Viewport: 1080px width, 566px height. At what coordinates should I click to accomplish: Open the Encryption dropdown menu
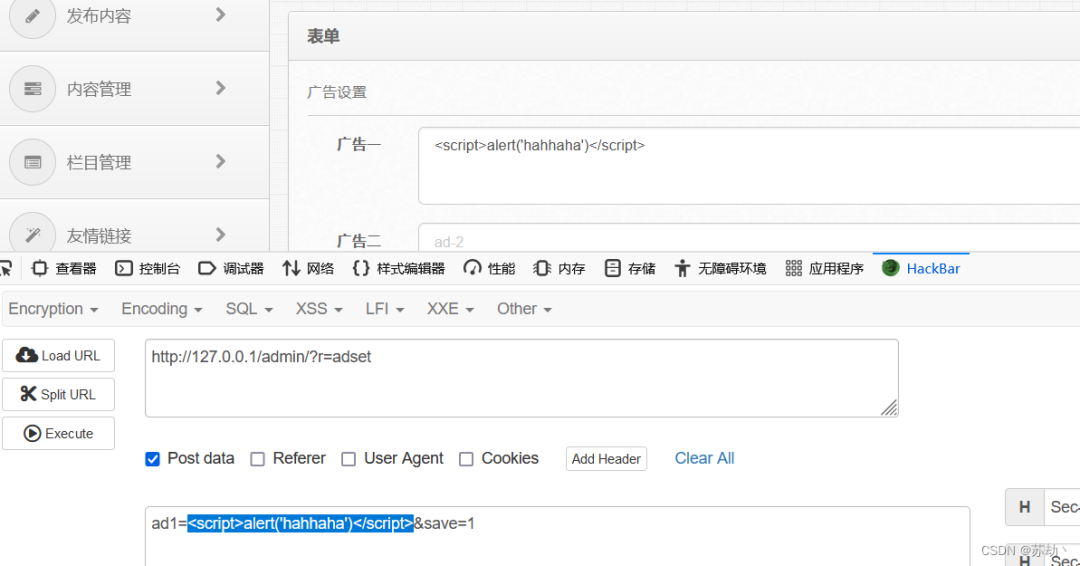[53, 308]
